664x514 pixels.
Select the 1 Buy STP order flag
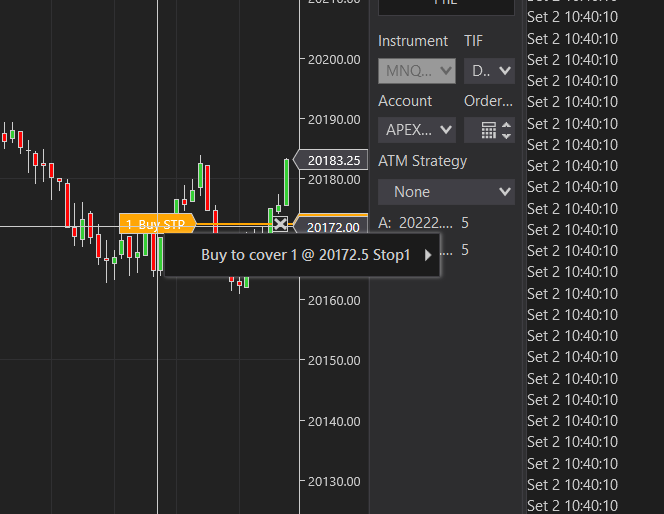pyautogui.click(x=158, y=224)
